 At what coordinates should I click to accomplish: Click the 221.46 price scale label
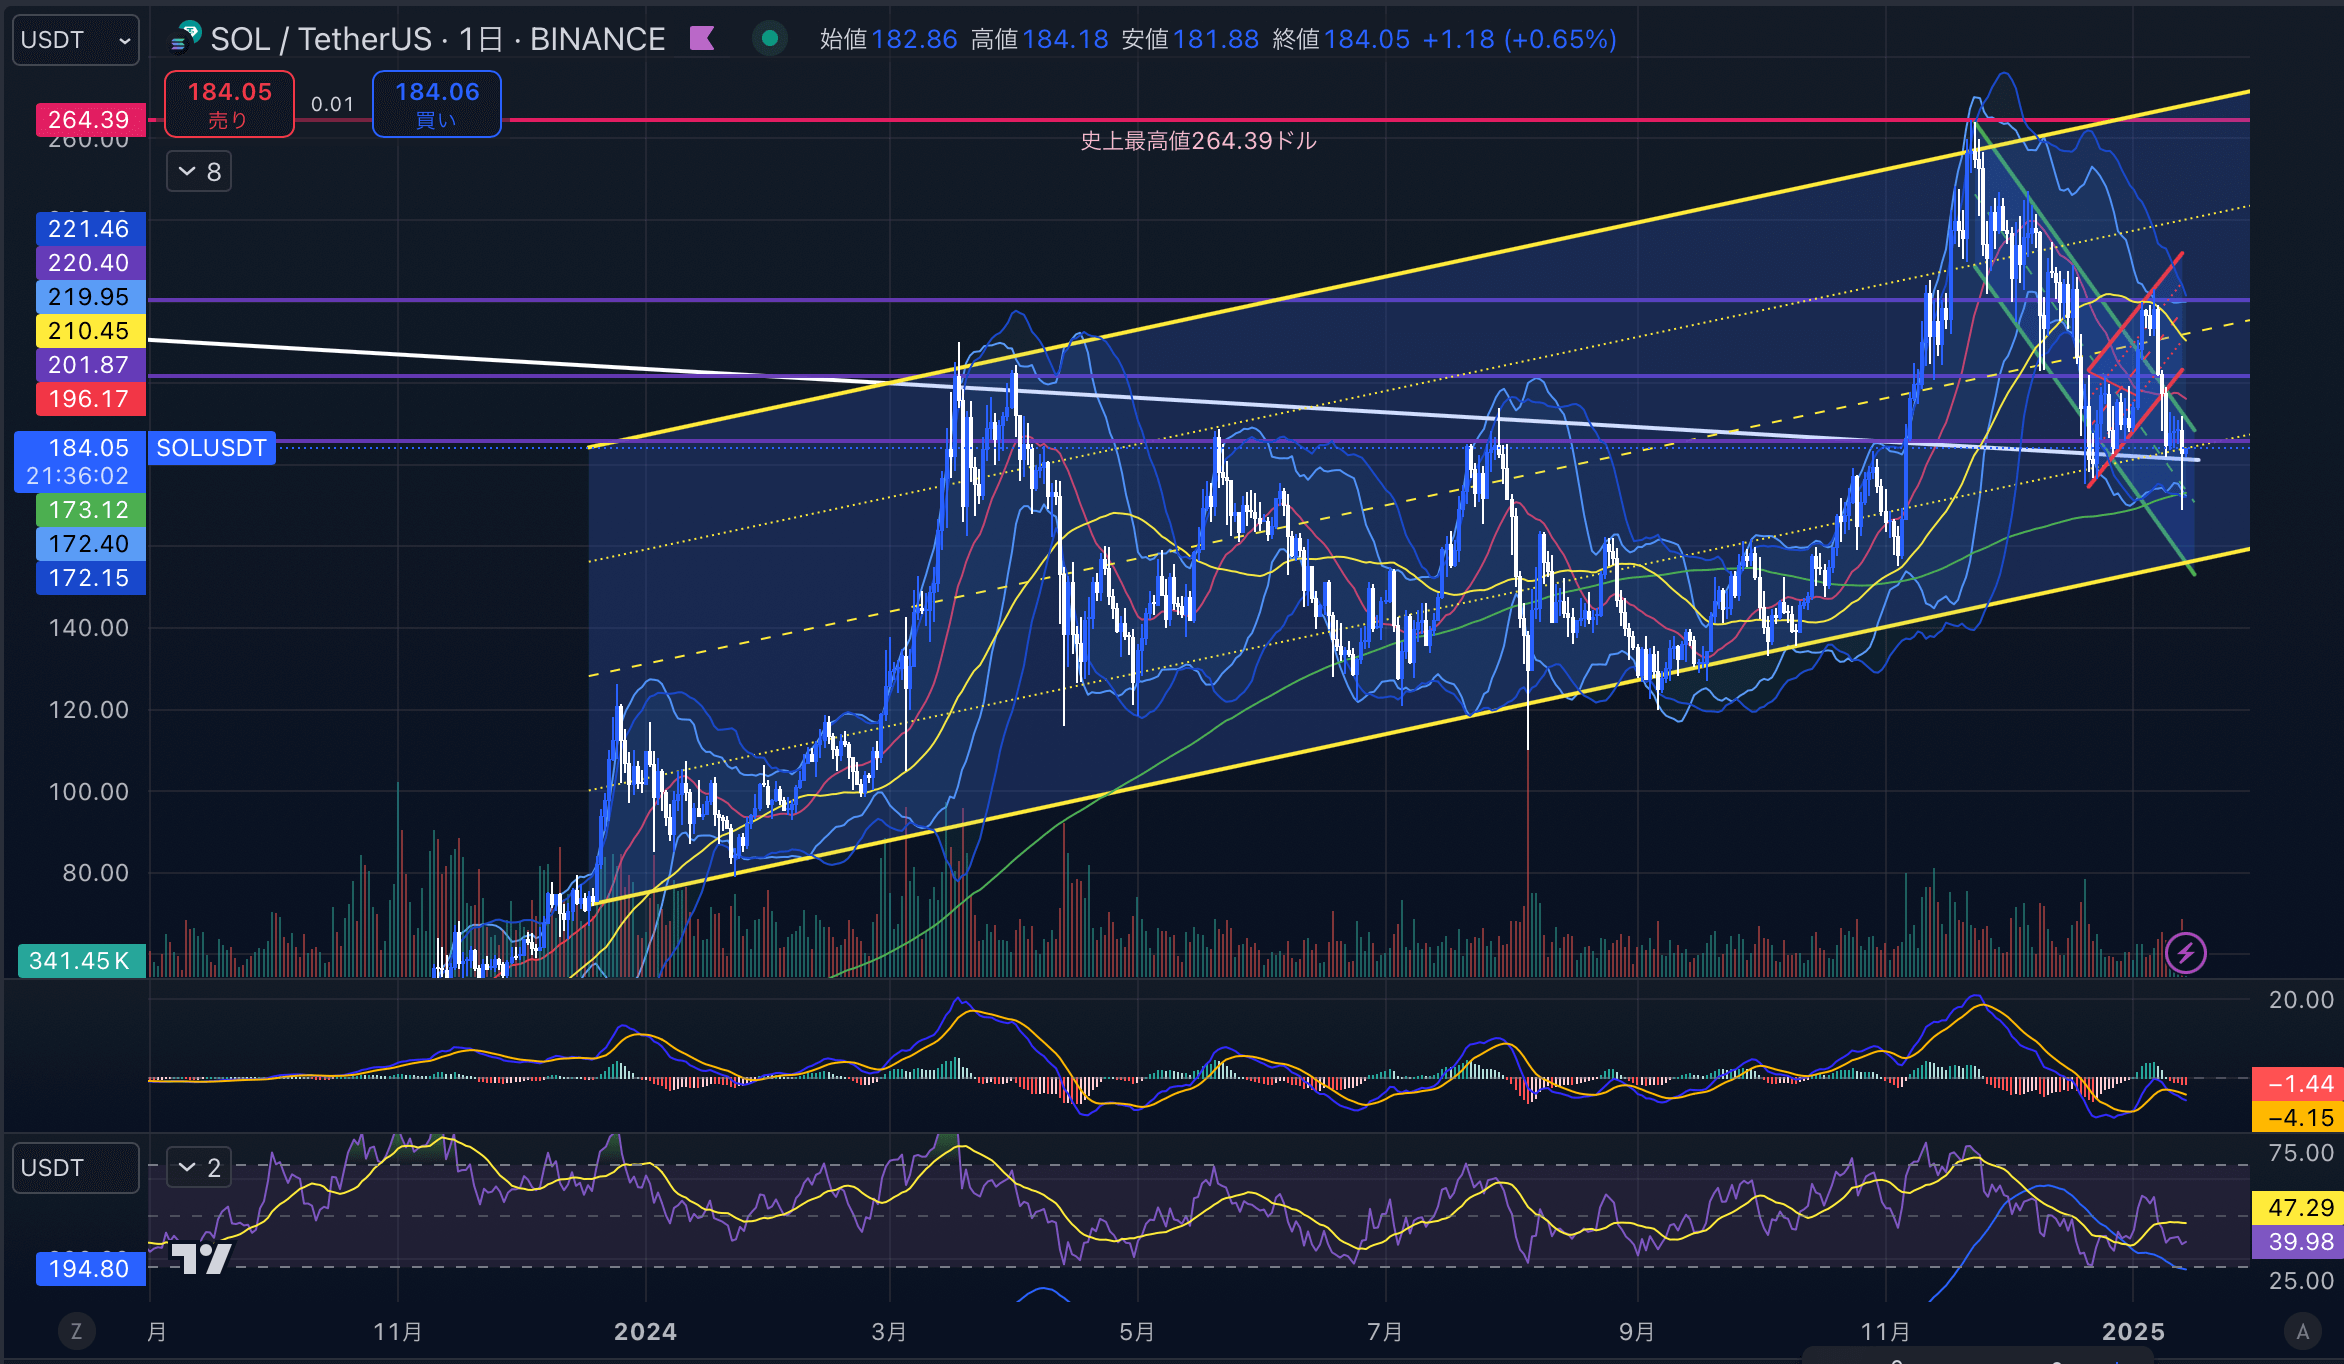coord(90,229)
